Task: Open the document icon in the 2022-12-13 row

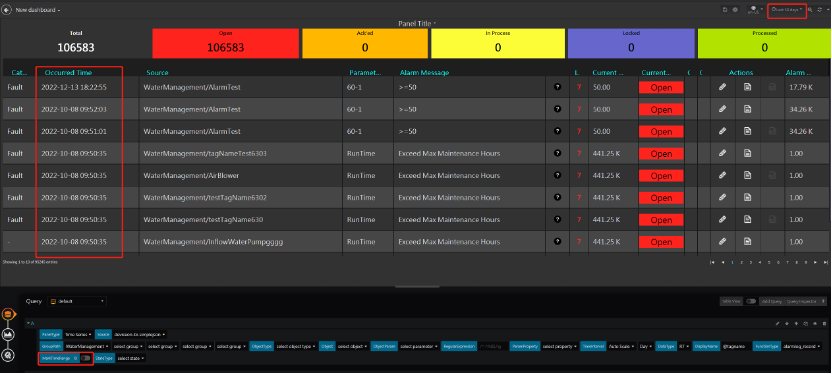Action: point(747,86)
